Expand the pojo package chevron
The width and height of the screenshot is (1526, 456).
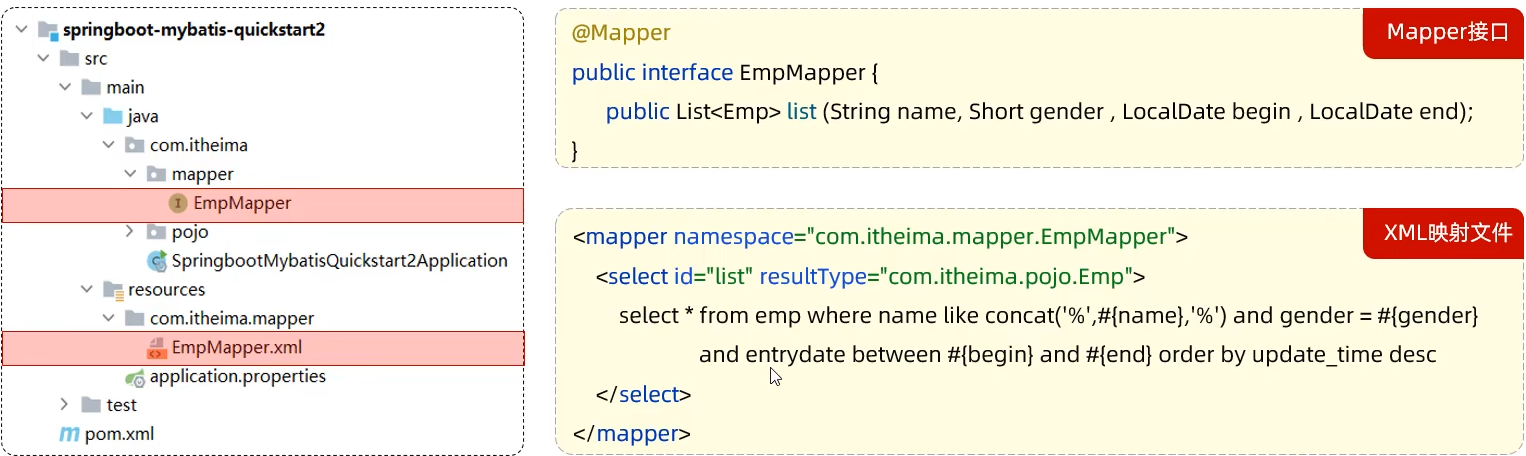click(x=130, y=232)
